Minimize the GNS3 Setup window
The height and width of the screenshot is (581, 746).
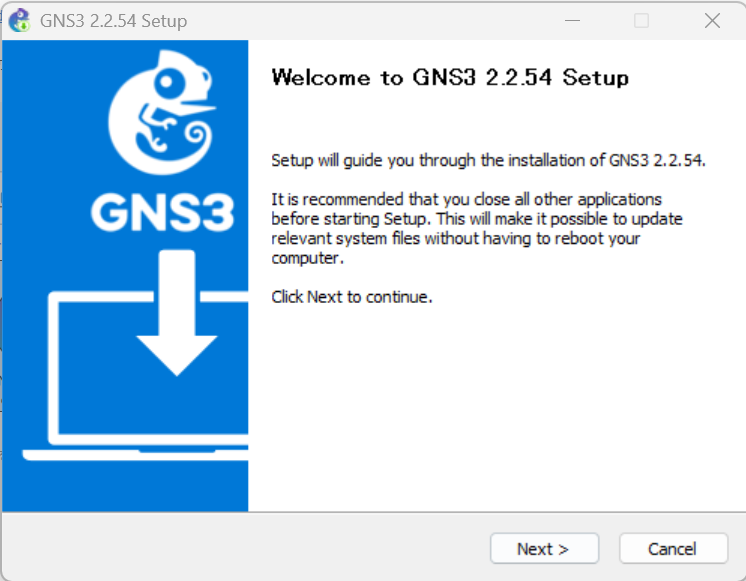pyautogui.click(x=572, y=21)
